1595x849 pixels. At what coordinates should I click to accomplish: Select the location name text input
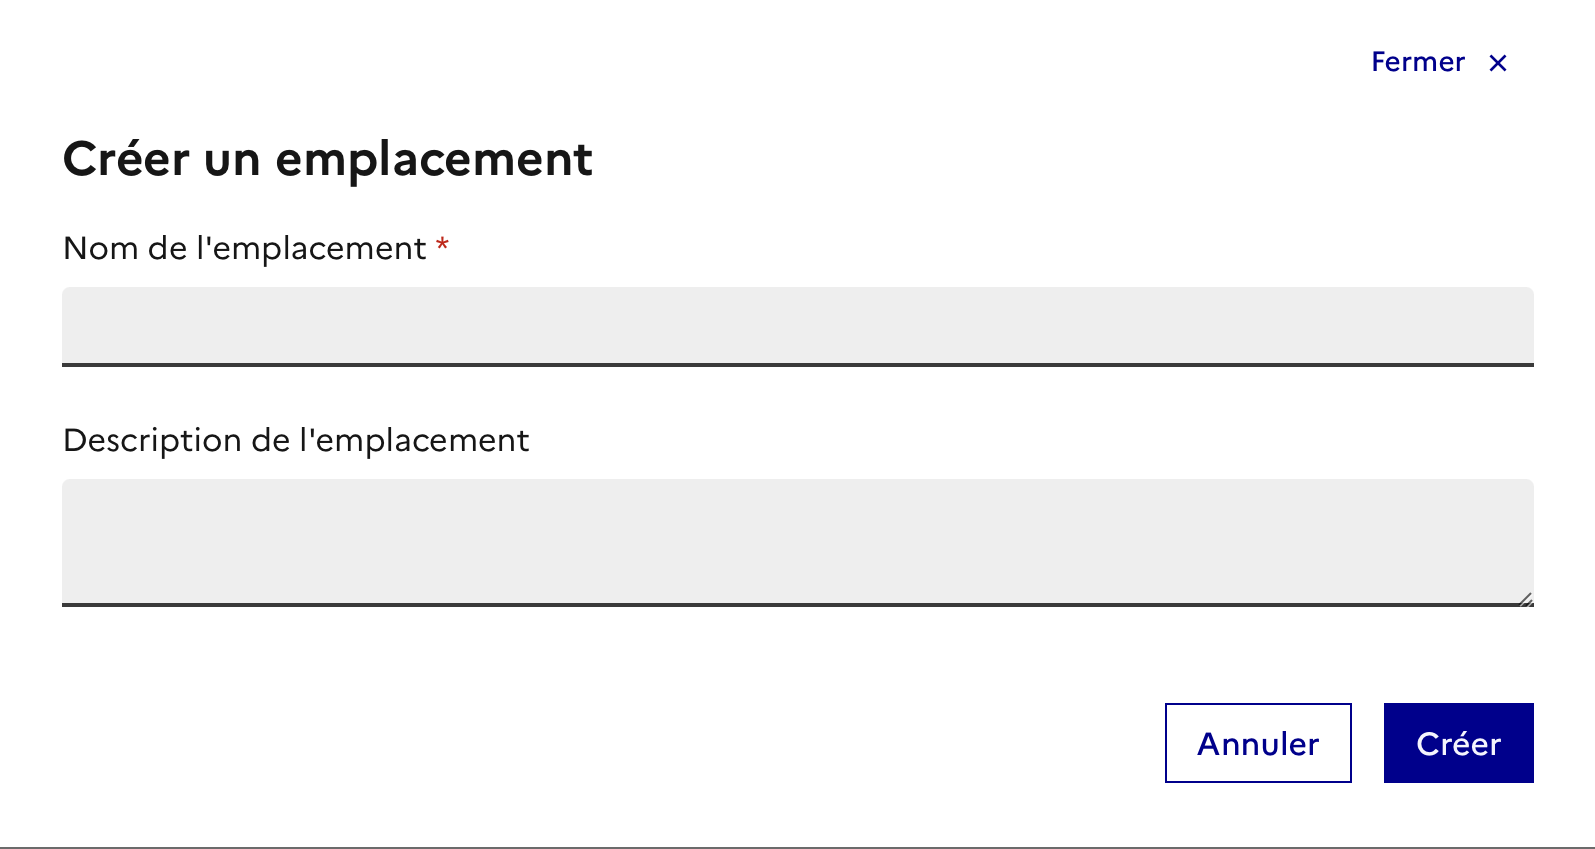pyautogui.click(x=797, y=326)
